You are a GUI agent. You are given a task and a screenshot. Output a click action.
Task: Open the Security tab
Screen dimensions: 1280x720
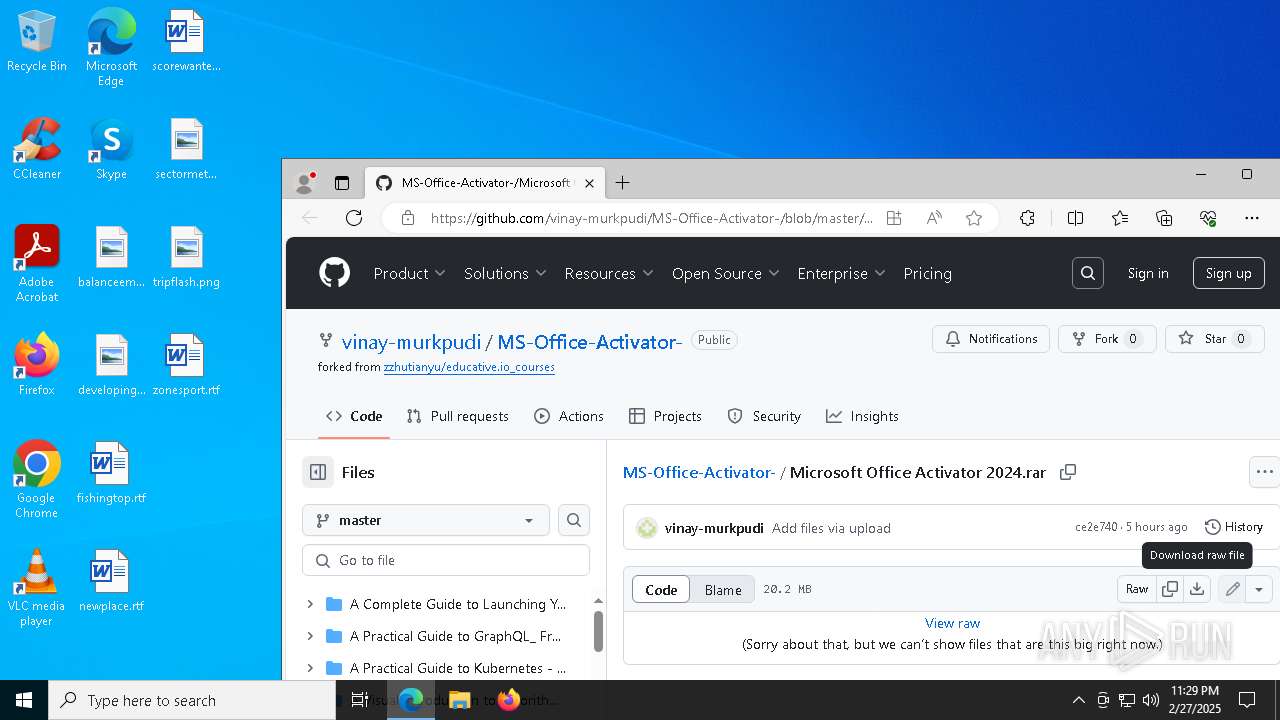click(764, 416)
